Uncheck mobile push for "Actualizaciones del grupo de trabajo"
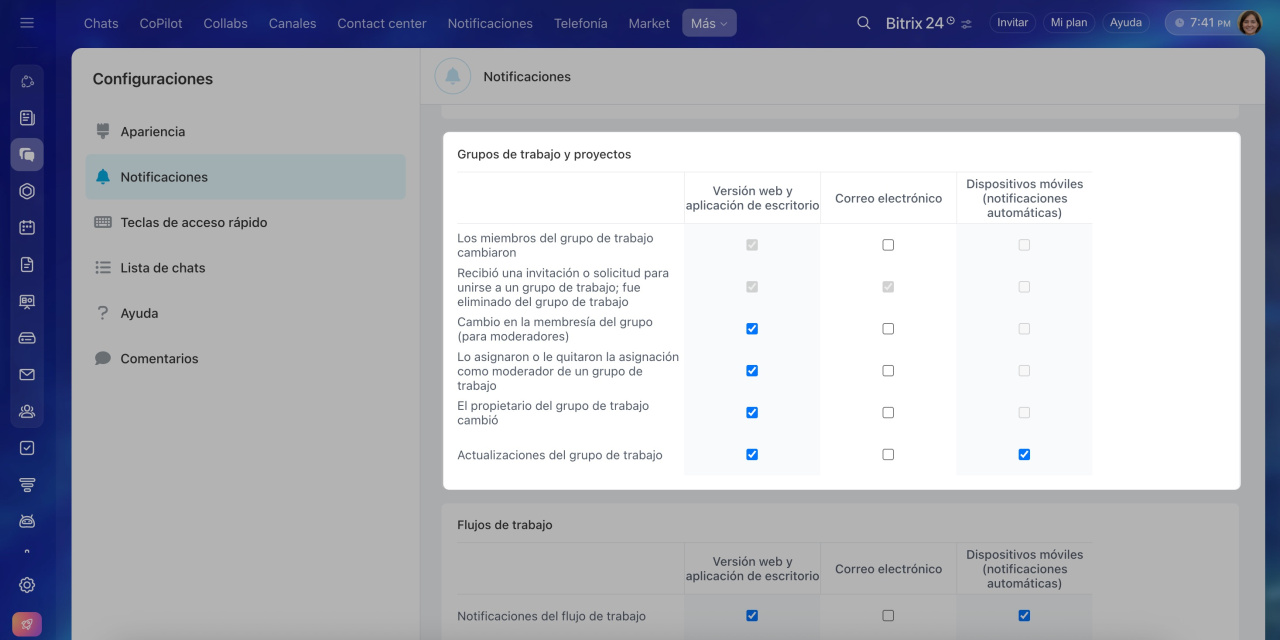Viewport: 1280px width, 640px height. coord(1024,455)
